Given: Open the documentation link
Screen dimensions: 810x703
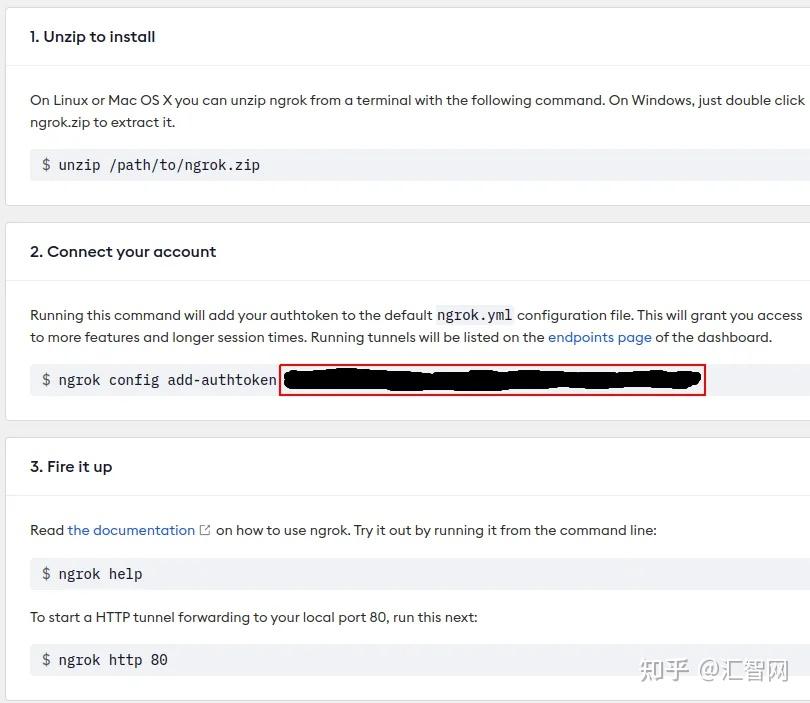Looking at the screenshot, I should click(131, 530).
